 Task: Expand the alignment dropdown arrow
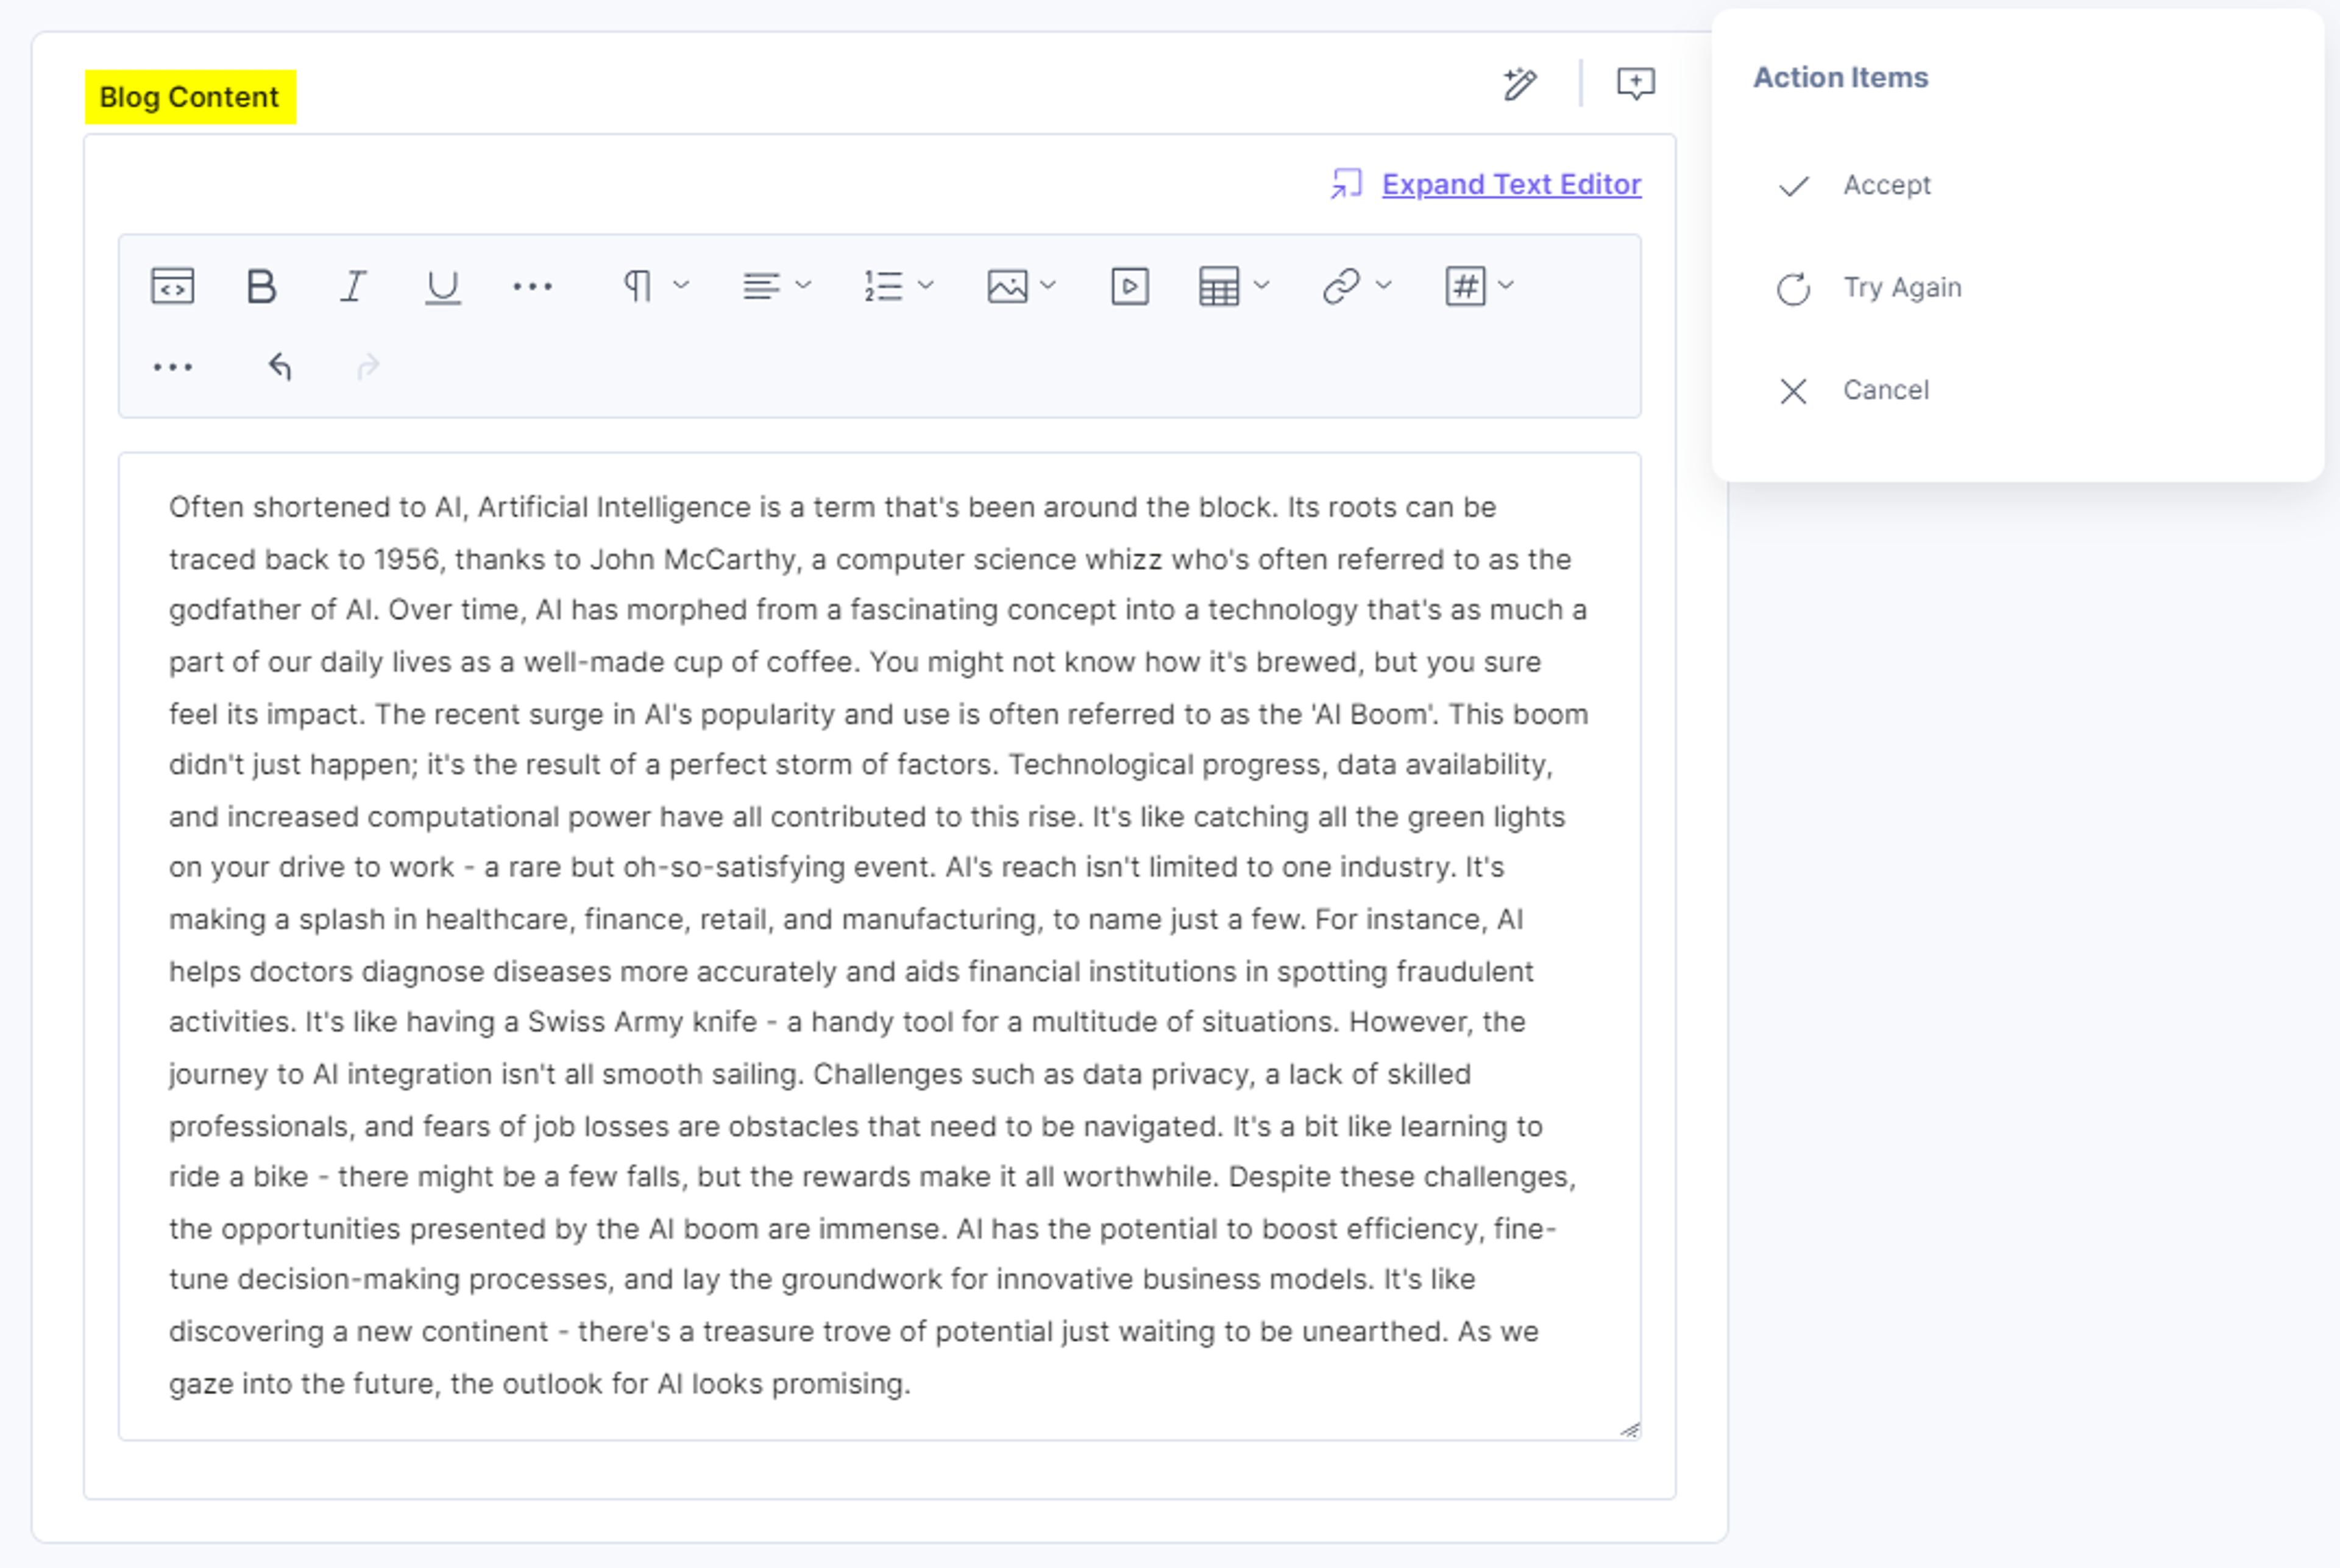pos(803,285)
